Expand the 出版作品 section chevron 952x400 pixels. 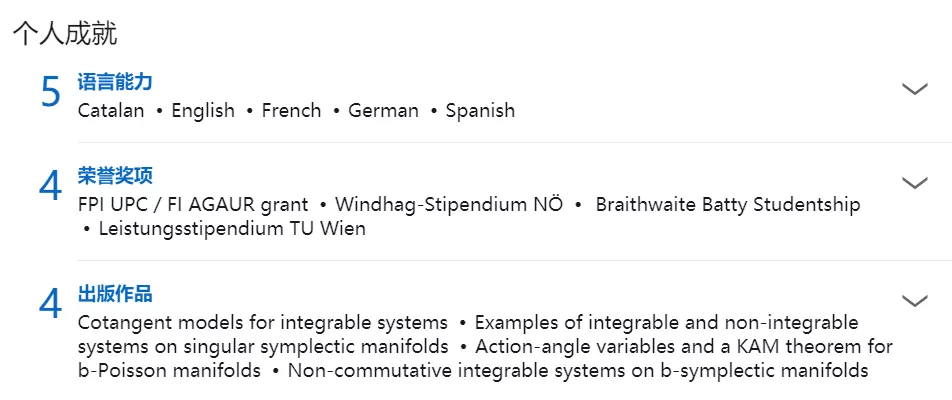pos(915,300)
